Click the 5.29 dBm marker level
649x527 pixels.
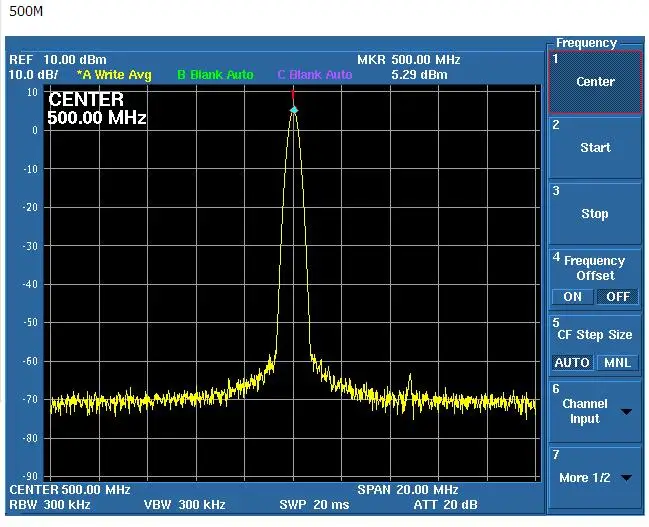[419, 75]
